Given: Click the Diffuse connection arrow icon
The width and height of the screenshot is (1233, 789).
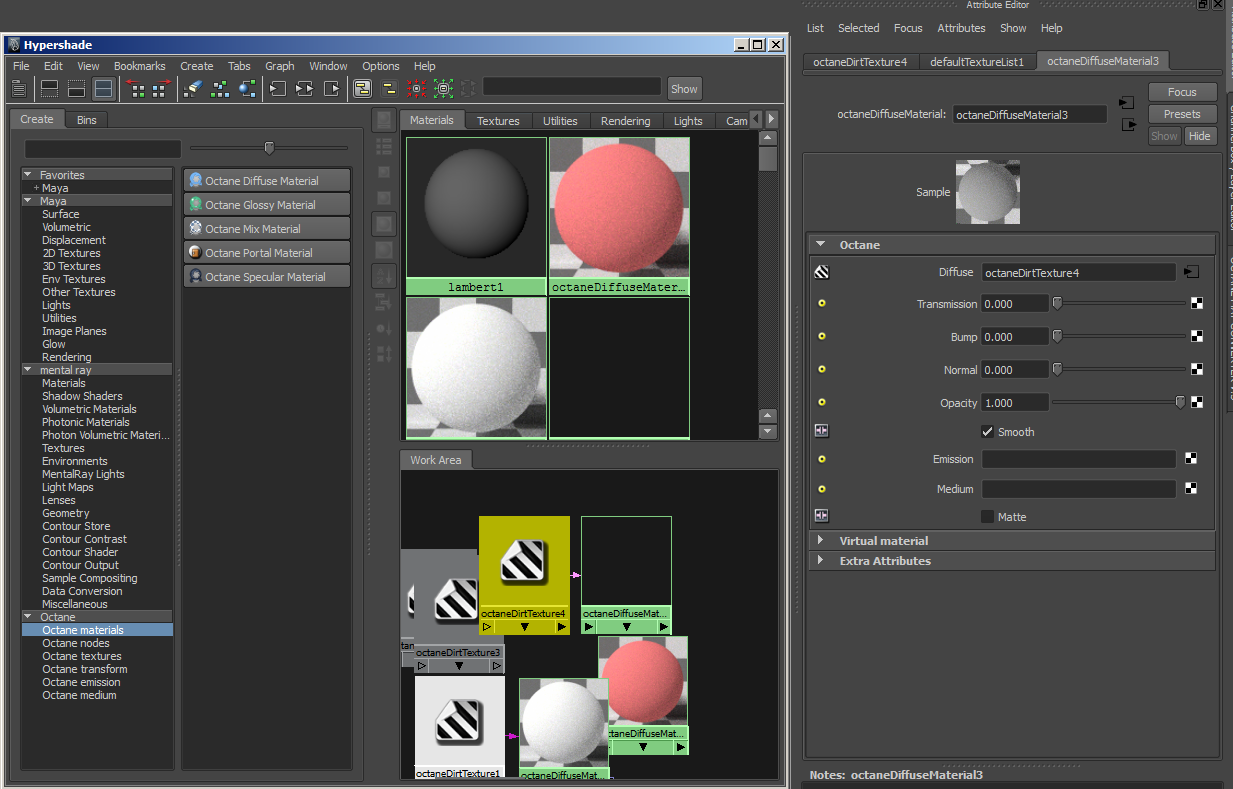Looking at the screenshot, I should point(1191,272).
